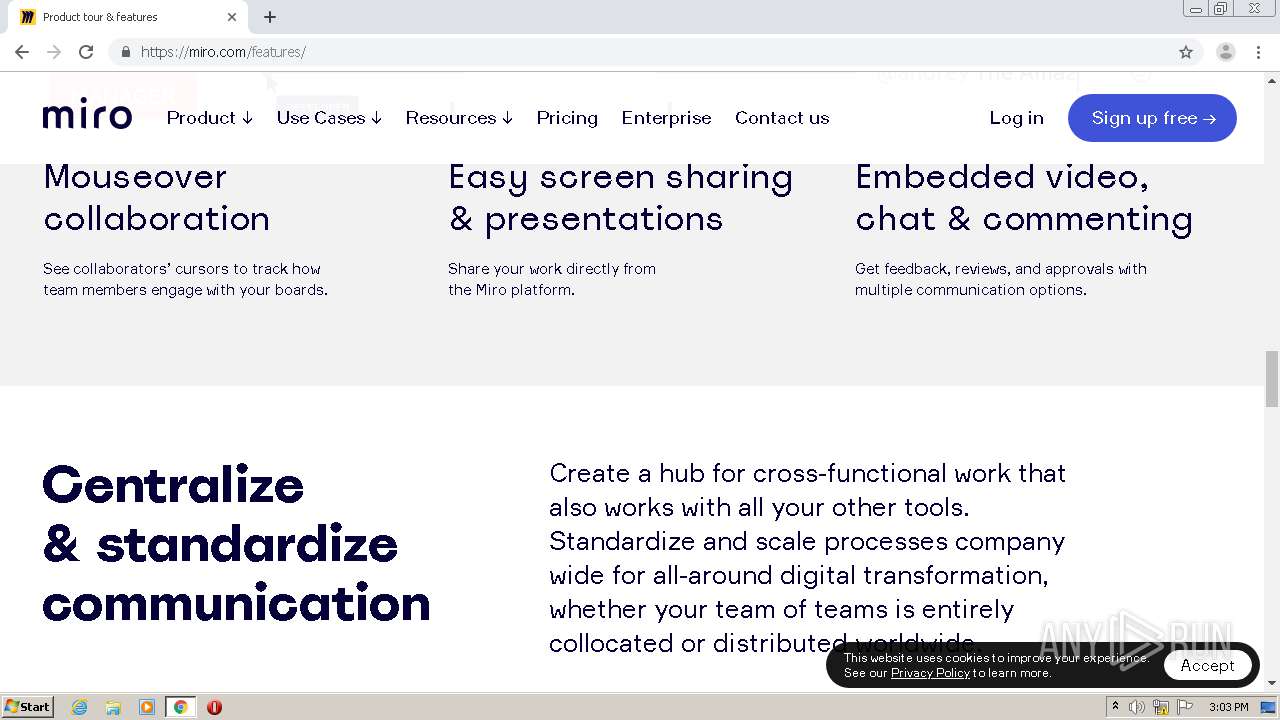Viewport: 1280px width, 720px height.
Task: Click the Mouseover collaboration heading
Action: [157, 198]
